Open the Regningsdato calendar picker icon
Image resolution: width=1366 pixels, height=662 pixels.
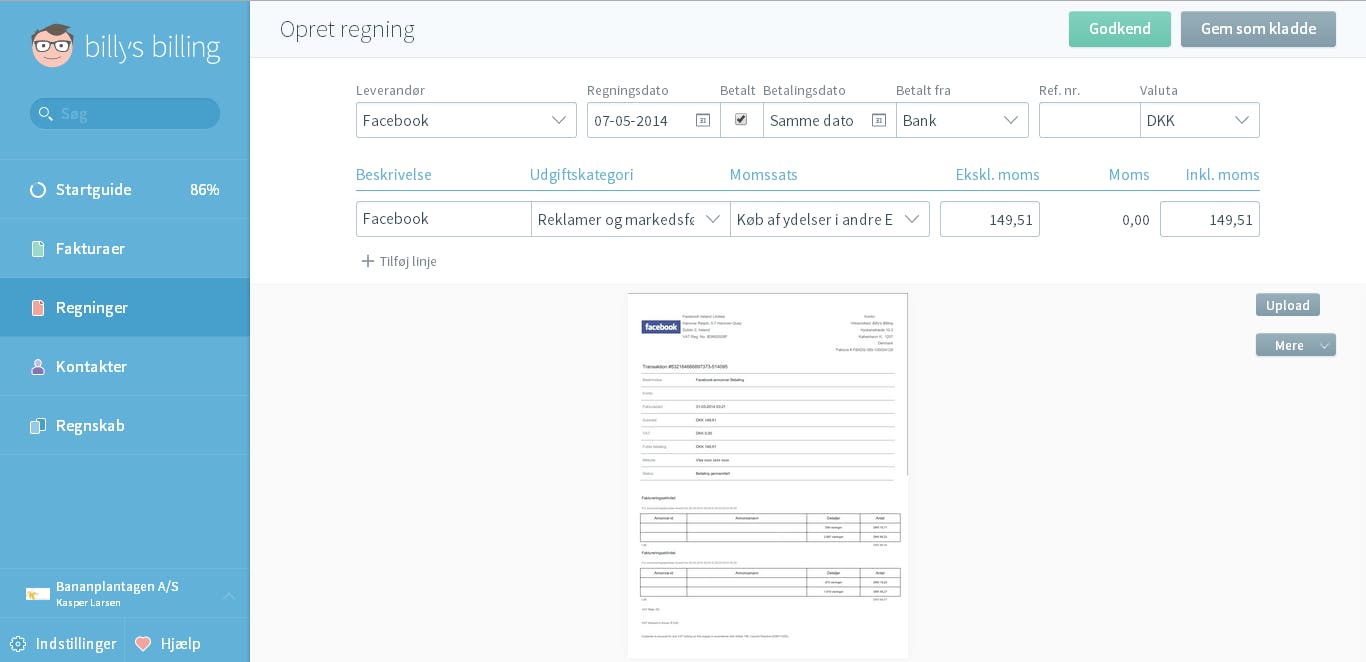tap(703, 120)
